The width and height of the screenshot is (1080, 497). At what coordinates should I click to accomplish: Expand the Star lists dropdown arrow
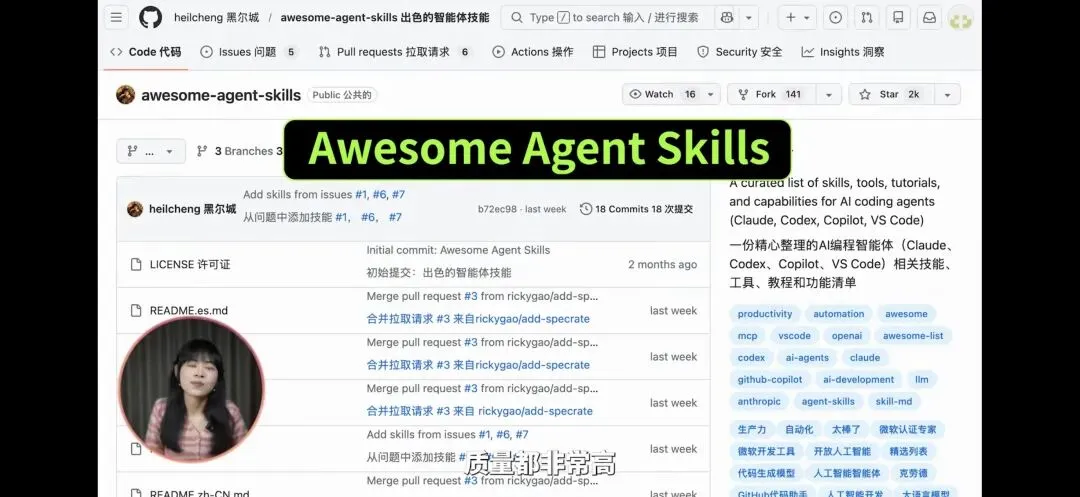(x=947, y=94)
